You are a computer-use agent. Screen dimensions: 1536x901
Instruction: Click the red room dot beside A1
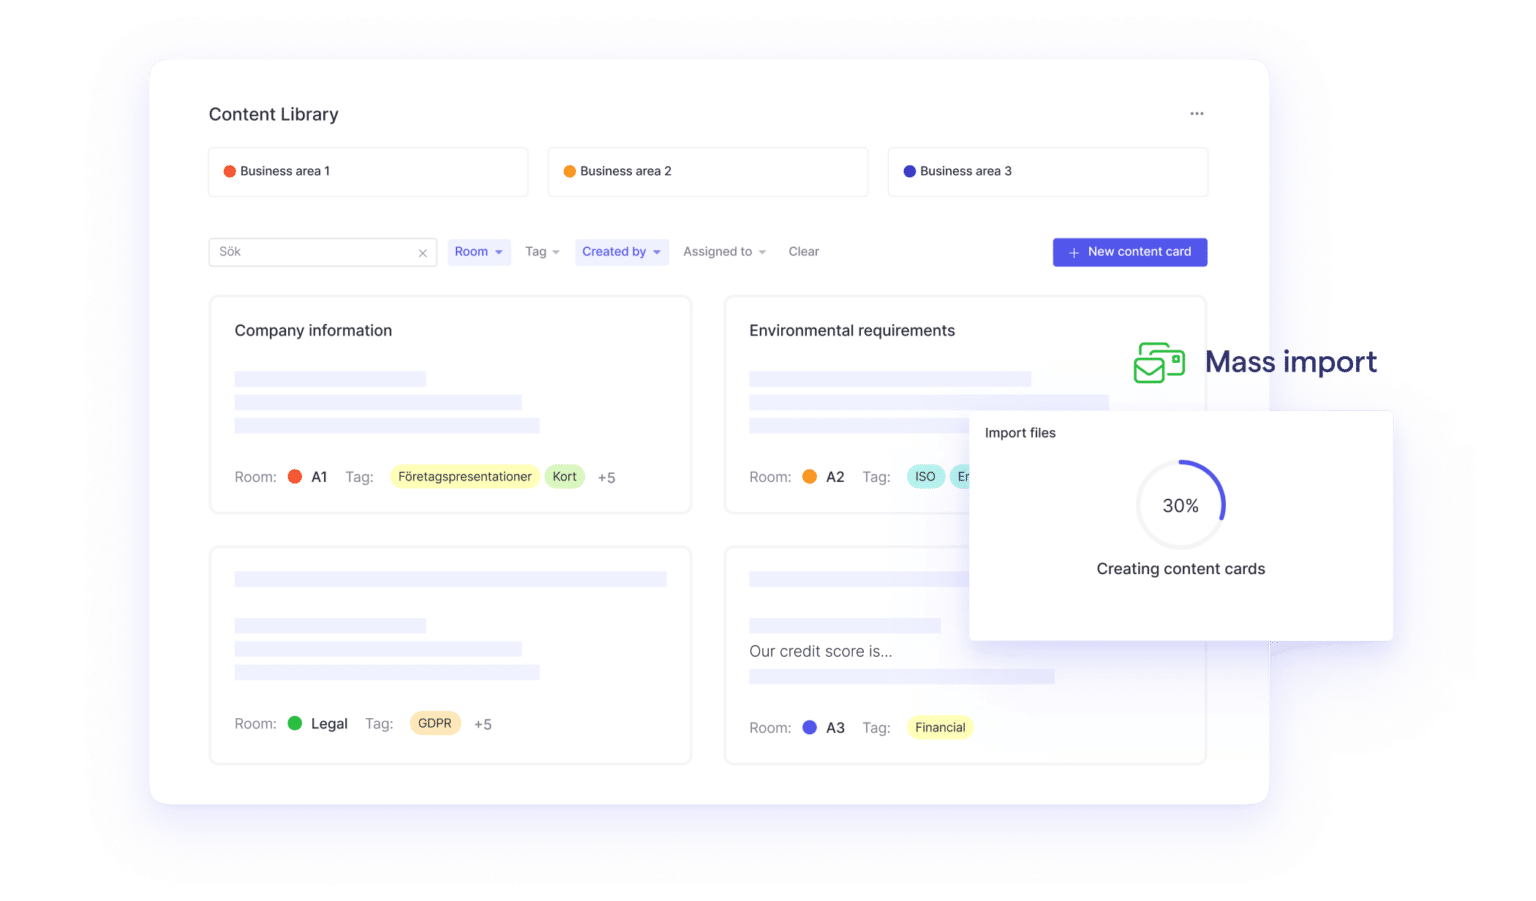(295, 477)
